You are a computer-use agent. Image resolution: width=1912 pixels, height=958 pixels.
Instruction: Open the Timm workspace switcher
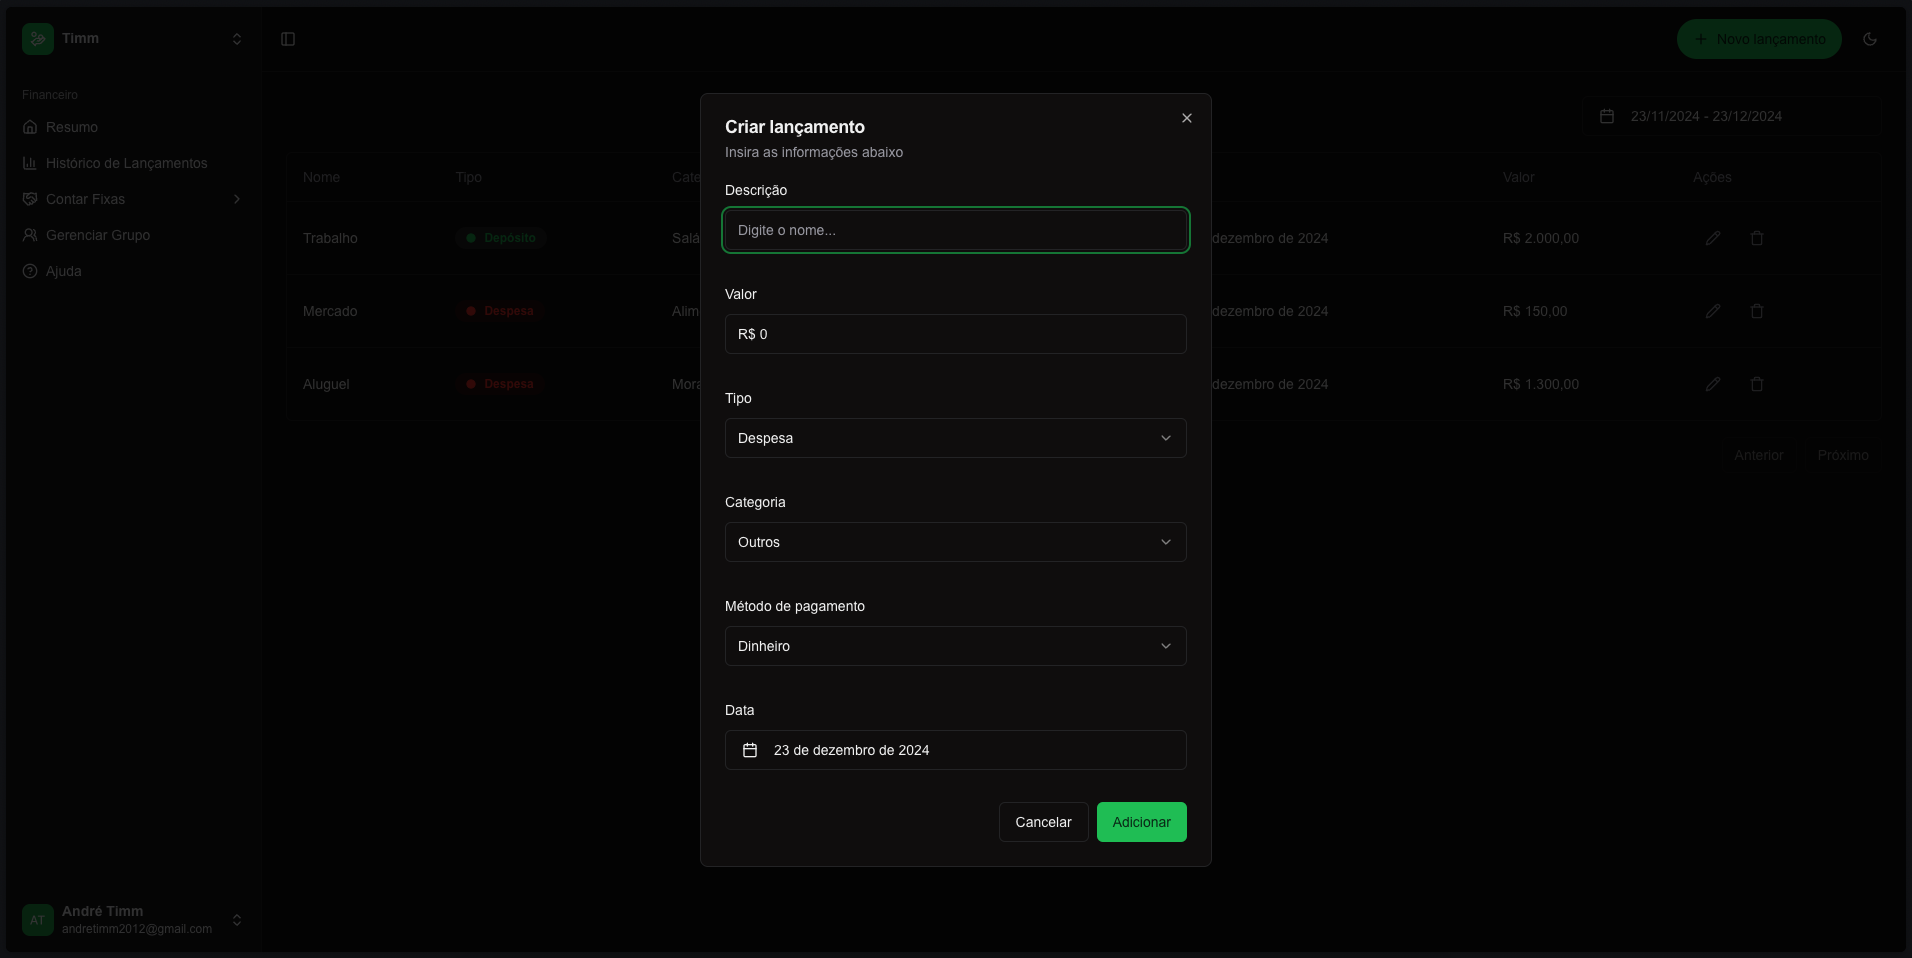(133, 39)
